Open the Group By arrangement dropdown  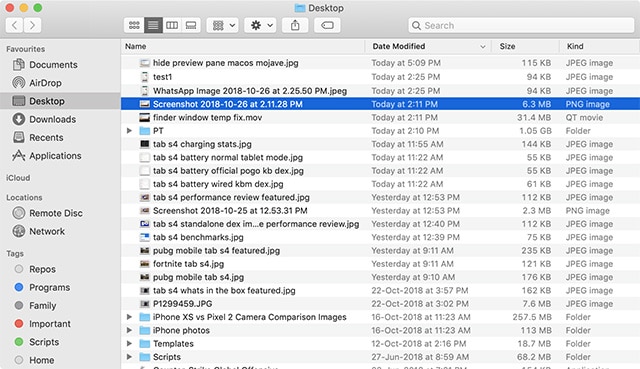click(x=222, y=25)
